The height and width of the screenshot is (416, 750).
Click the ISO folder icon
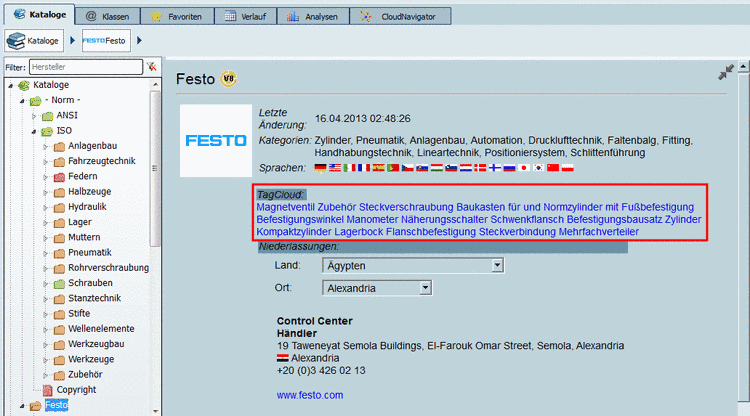[47, 131]
